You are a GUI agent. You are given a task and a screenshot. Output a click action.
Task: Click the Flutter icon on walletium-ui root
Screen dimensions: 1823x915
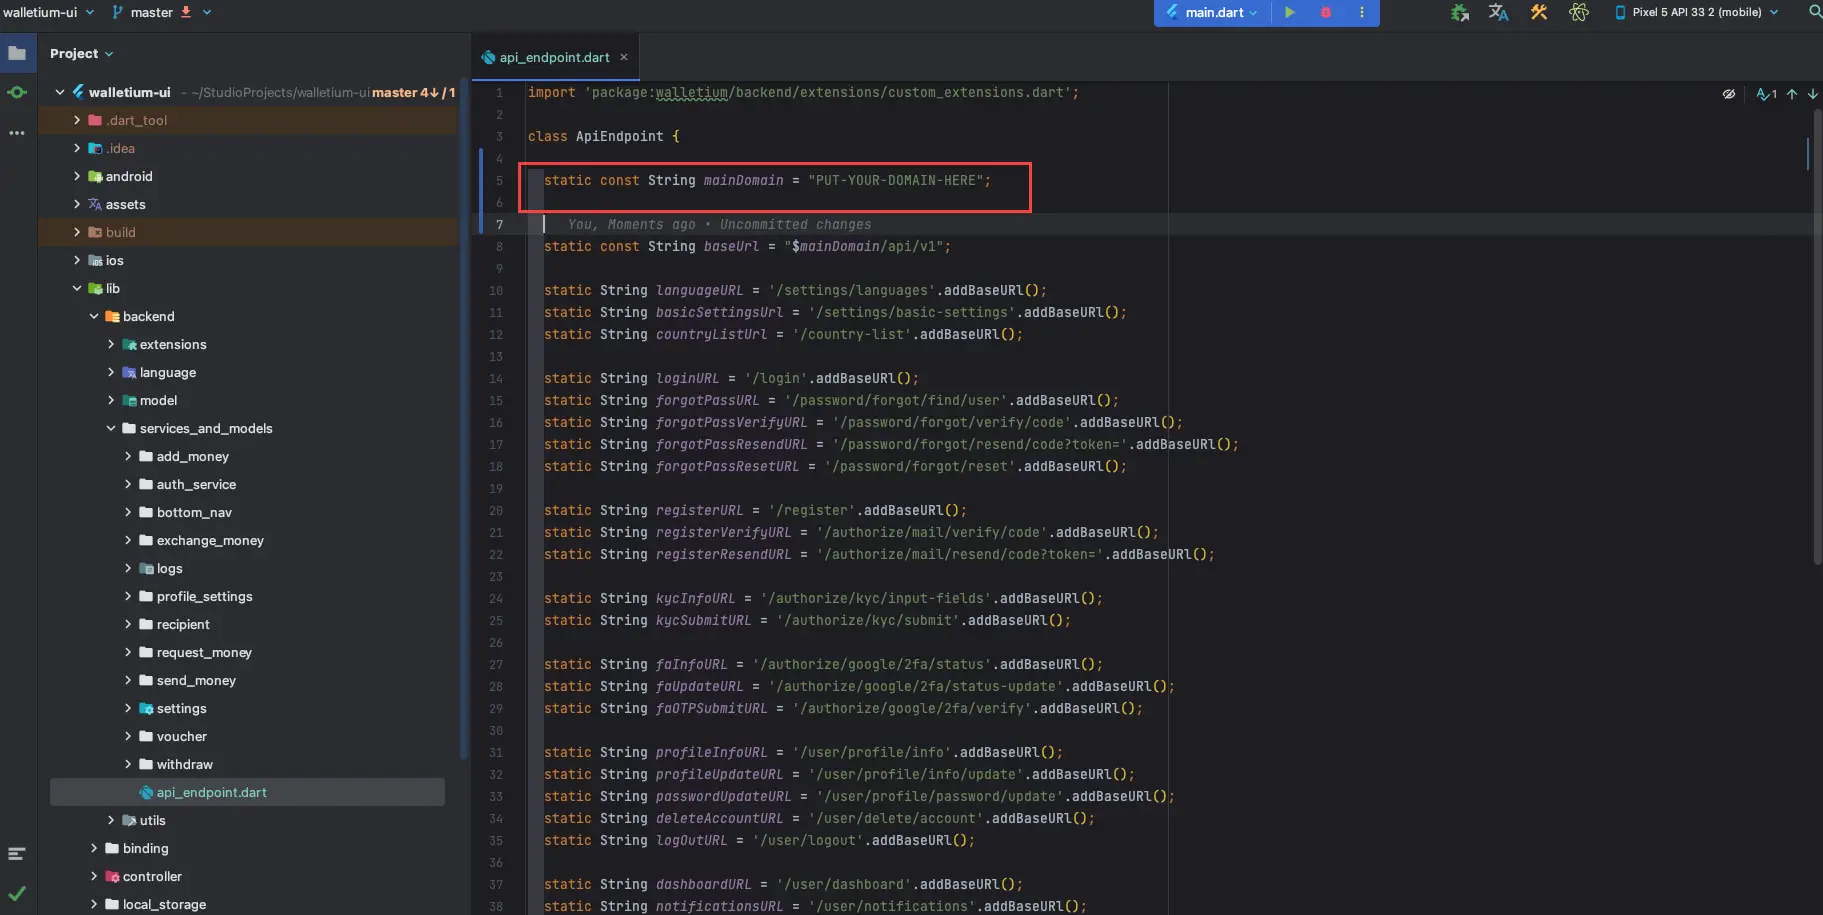tap(78, 92)
